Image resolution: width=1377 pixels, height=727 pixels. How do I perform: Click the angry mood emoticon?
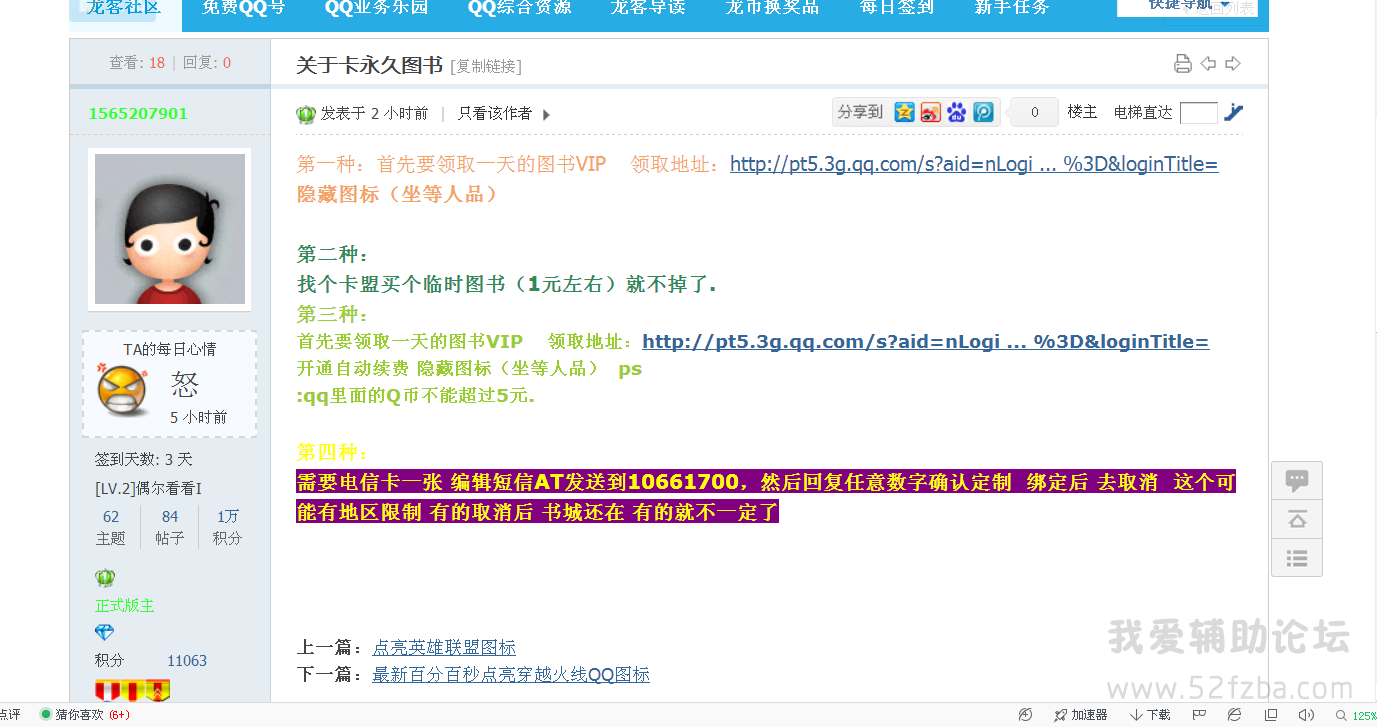(122, 390)
